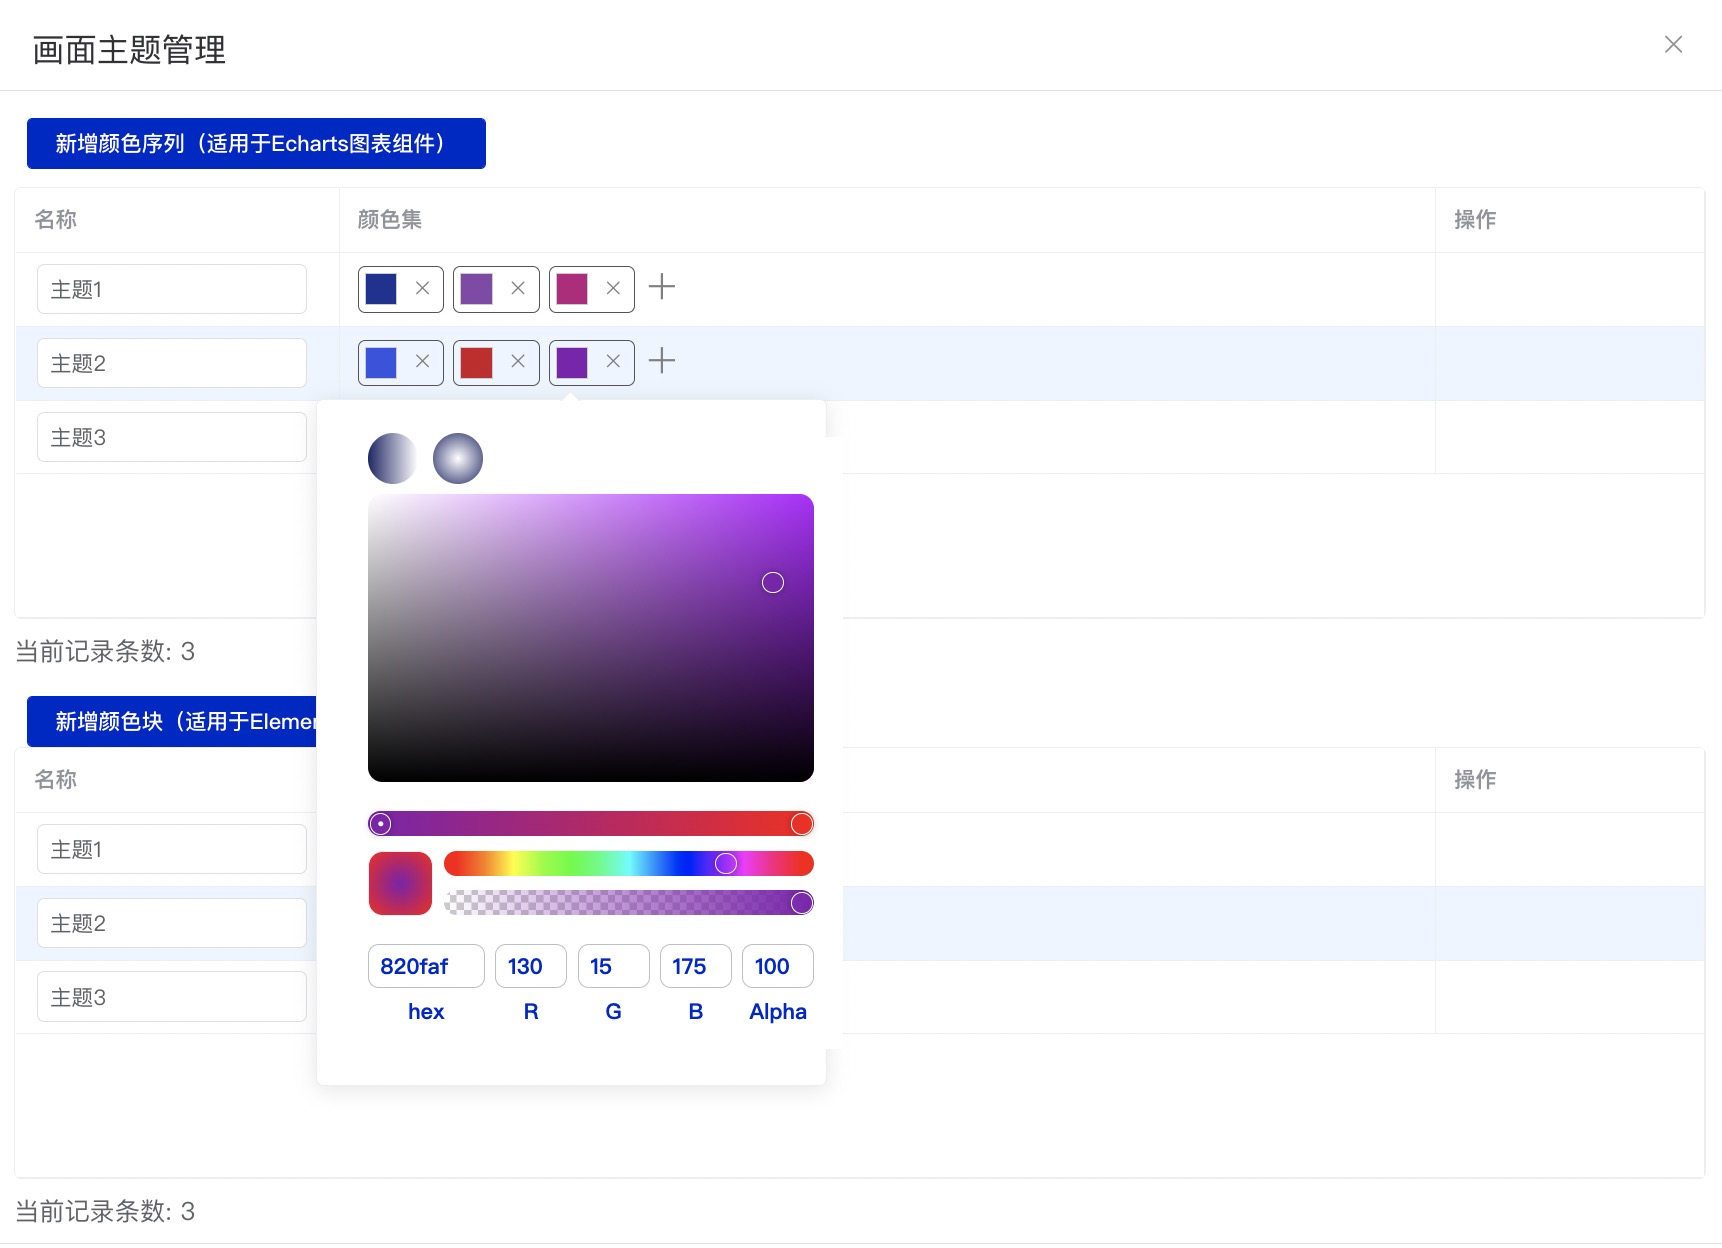Edit the G value field
The image size is (1722, 1248).
[613, 966]
